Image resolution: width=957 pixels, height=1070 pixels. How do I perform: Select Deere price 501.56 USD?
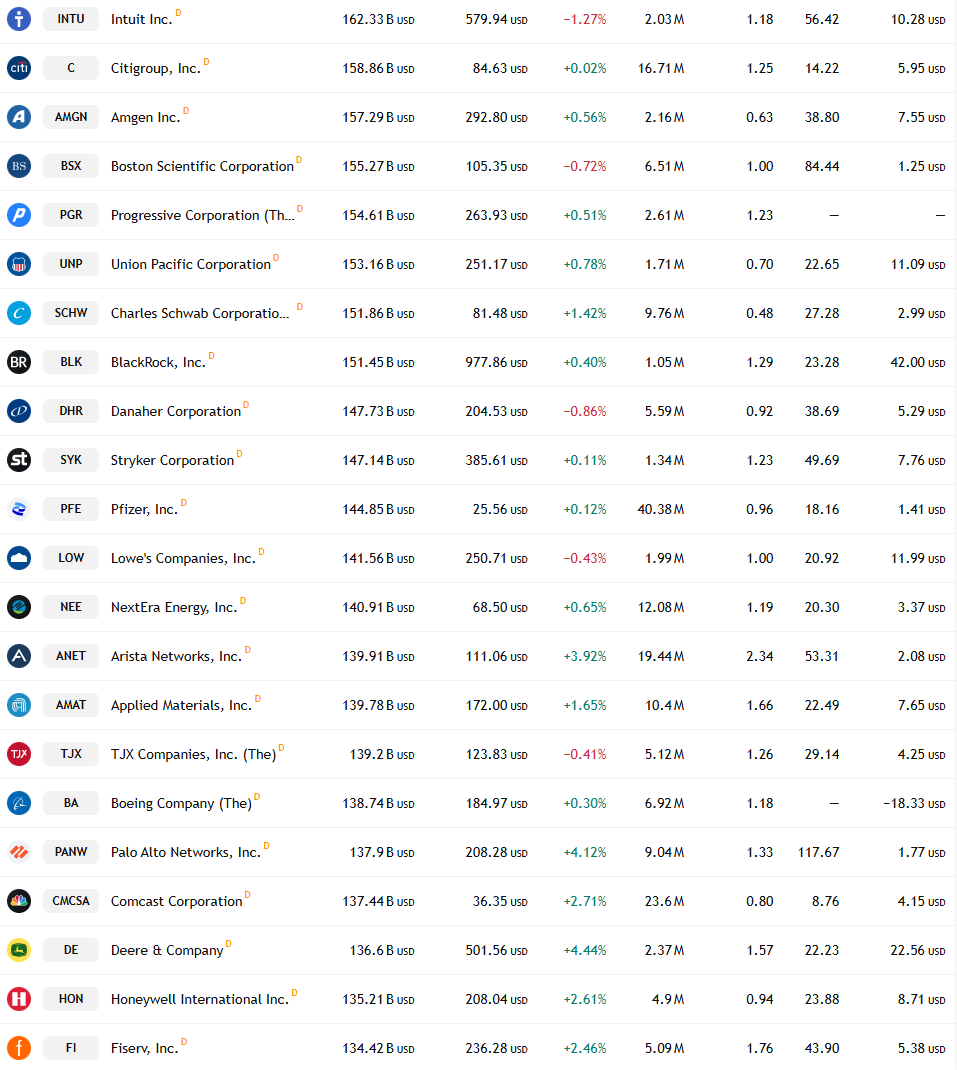coord(496,951)
